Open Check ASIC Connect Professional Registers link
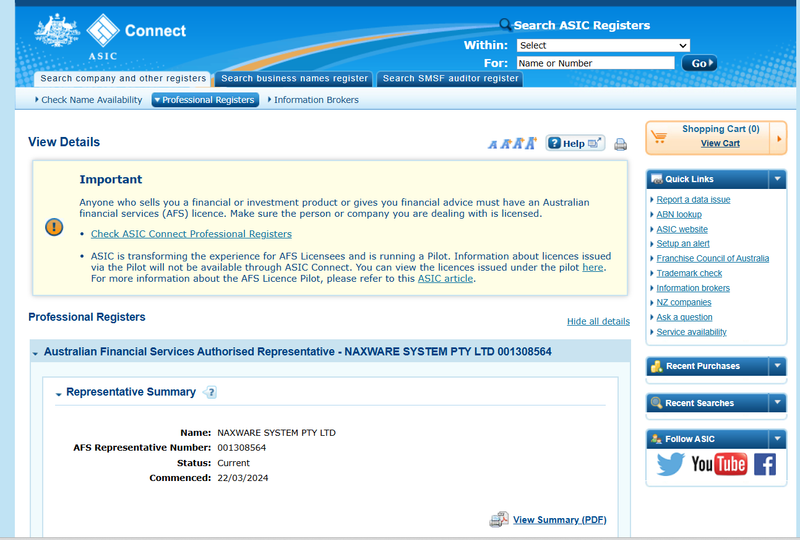Screen dimensions: 800x540 tap(191, 234)
